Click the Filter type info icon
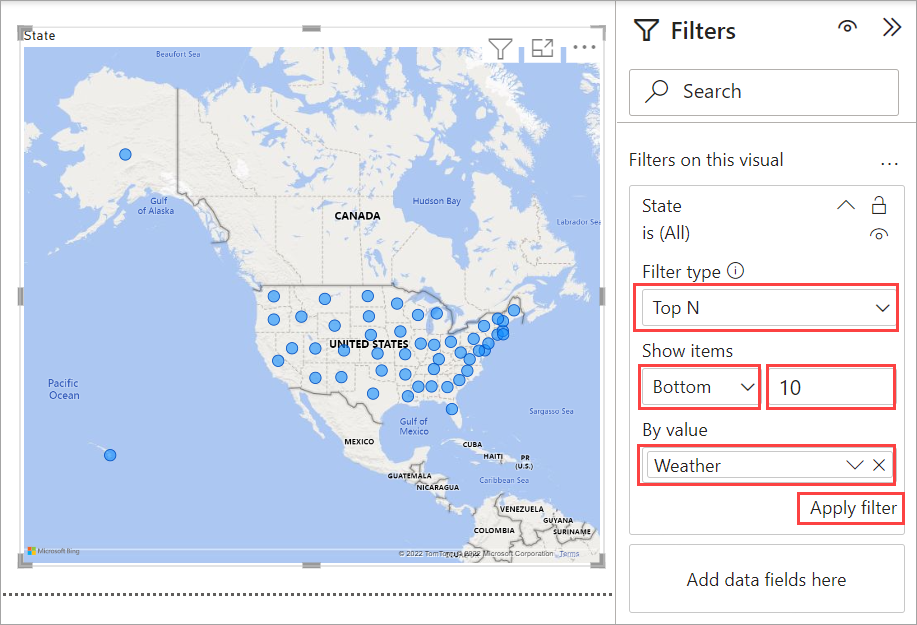This screenshot has width=917, height=625. tap(736, 271)
